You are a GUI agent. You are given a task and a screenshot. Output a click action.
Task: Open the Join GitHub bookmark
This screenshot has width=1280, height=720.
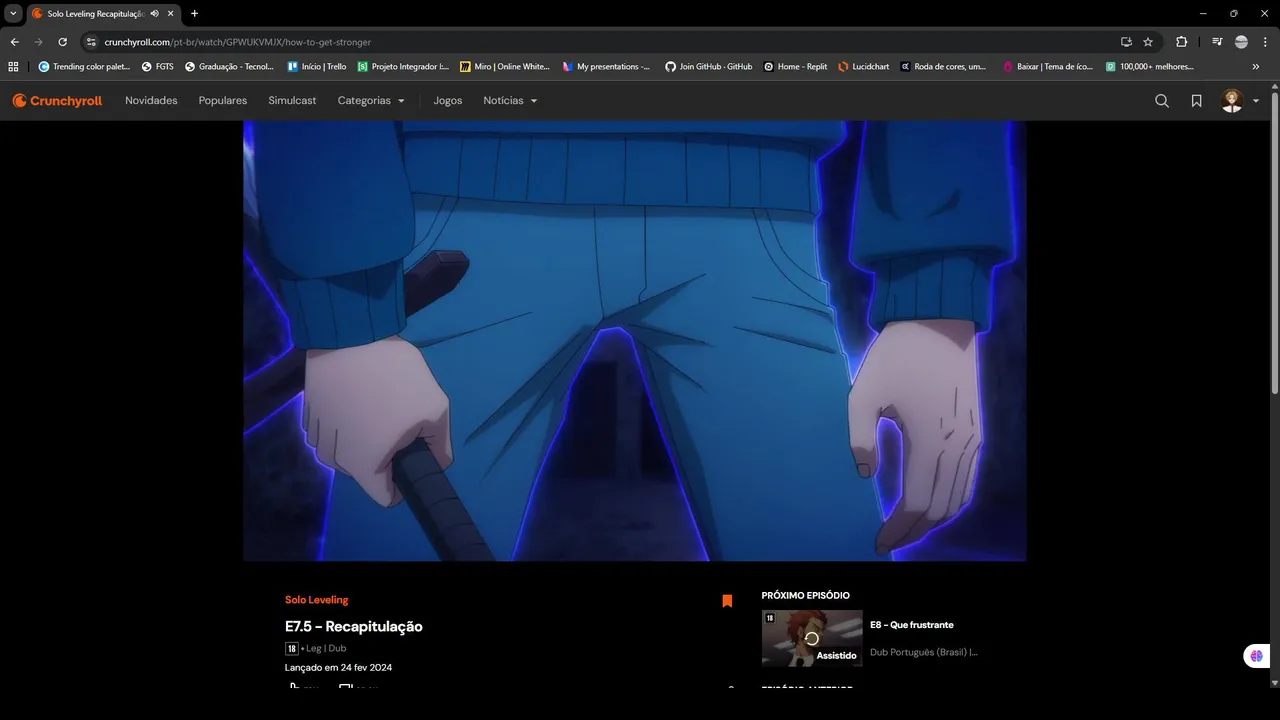point(709,67)
